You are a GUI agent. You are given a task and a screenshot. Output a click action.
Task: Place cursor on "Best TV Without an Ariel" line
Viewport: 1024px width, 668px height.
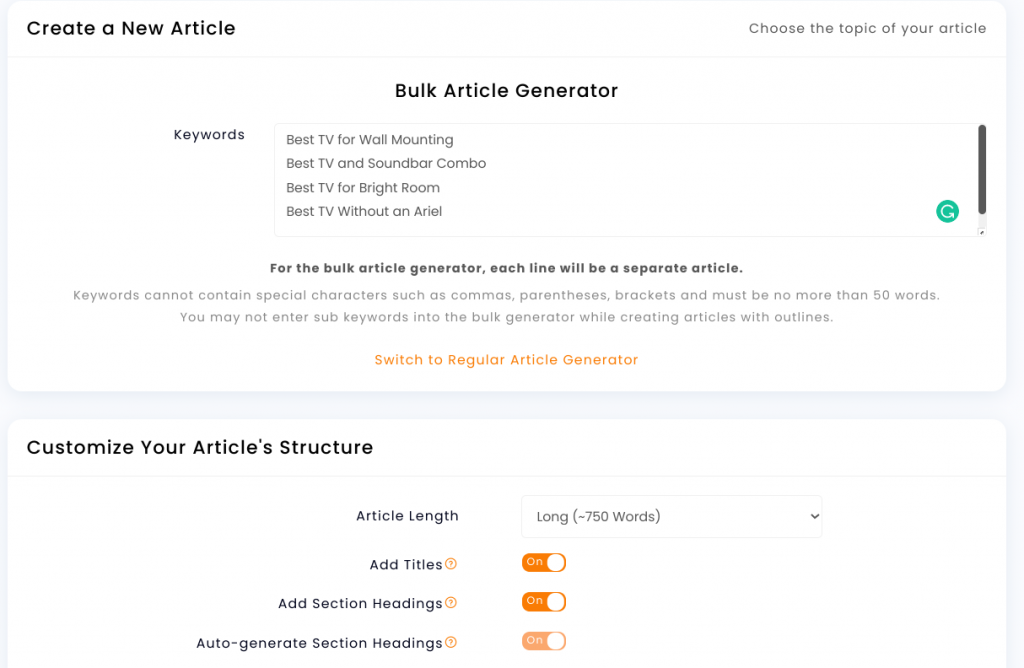[x=364, y=212]
